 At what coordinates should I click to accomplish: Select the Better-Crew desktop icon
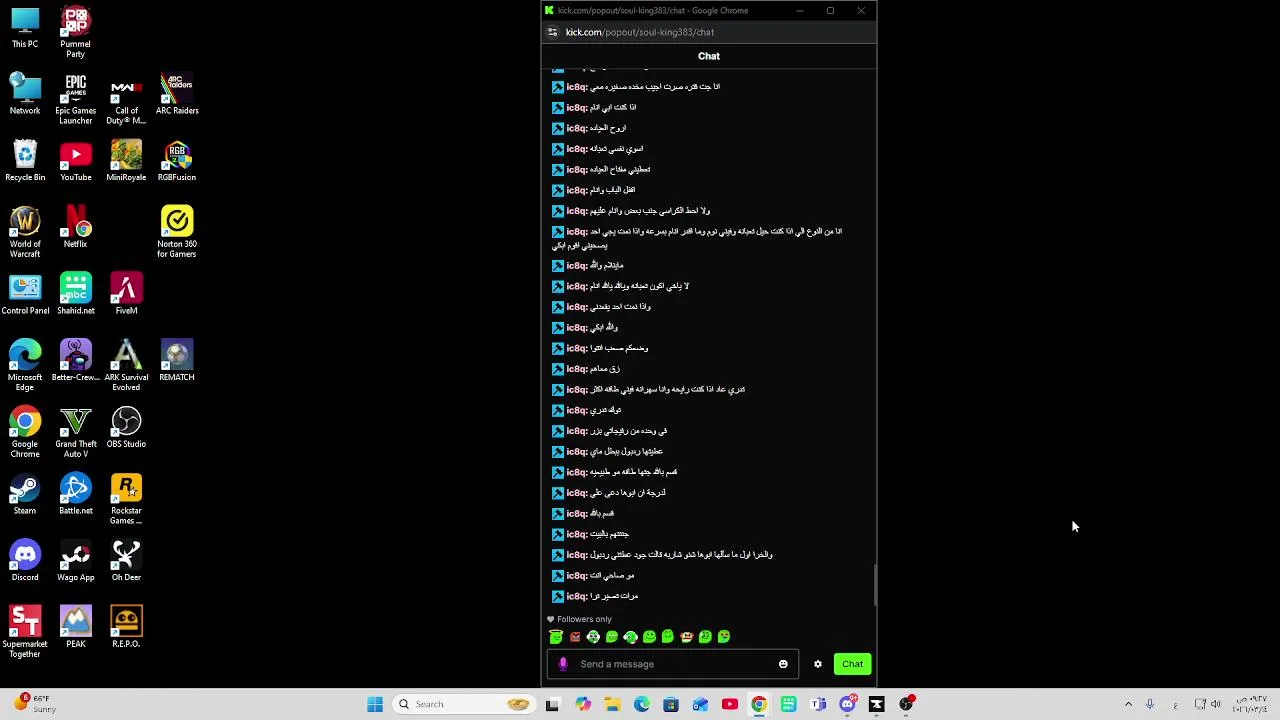tap(75, 362)
